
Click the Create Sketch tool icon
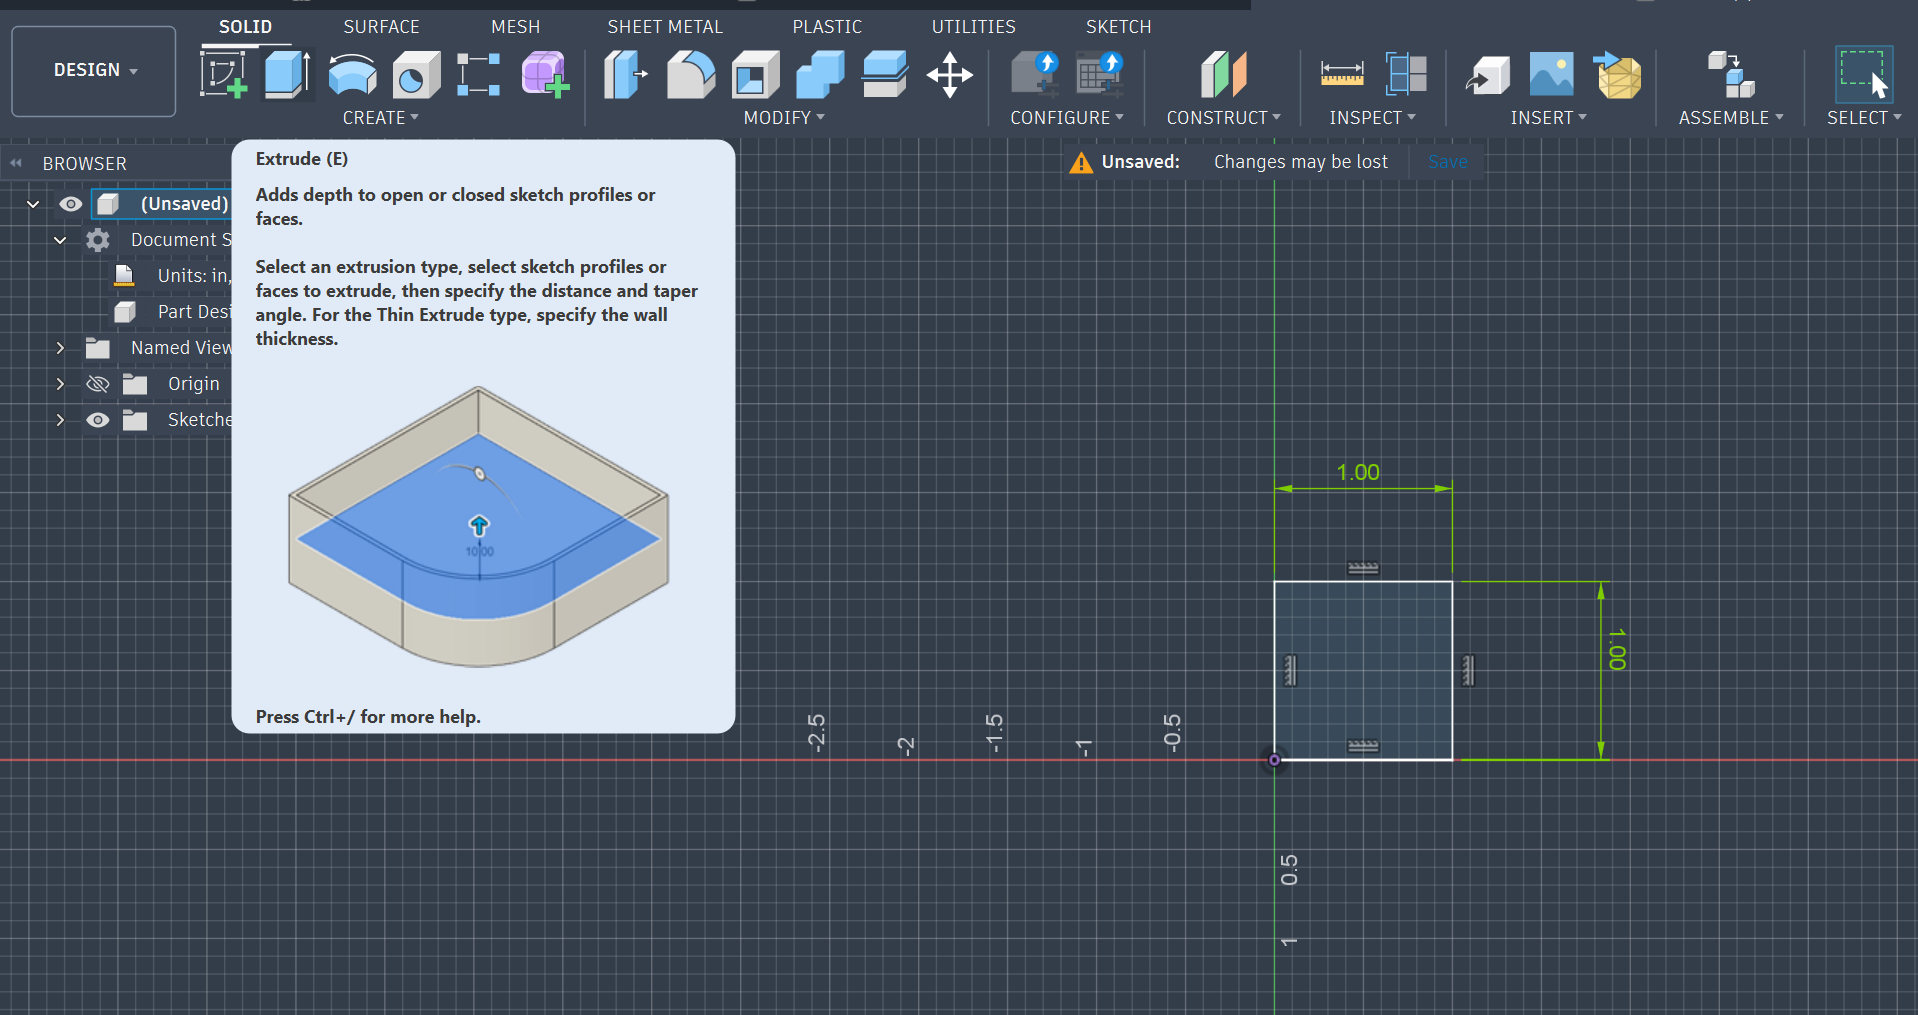(x=223, y=75)
